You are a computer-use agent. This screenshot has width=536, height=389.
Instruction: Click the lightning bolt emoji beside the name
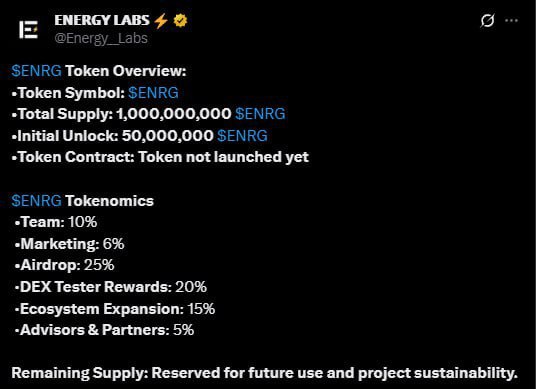point(161,21)
